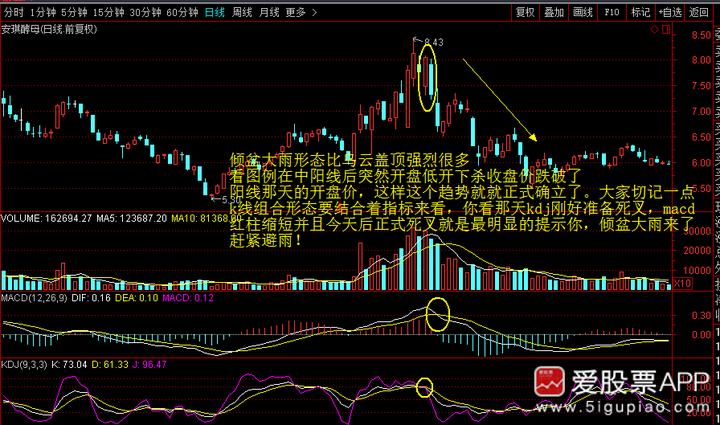Select the 15分钟 period tab
This screenshot has height=425, width=720.
pyautogui.click(x=108, y=12)
